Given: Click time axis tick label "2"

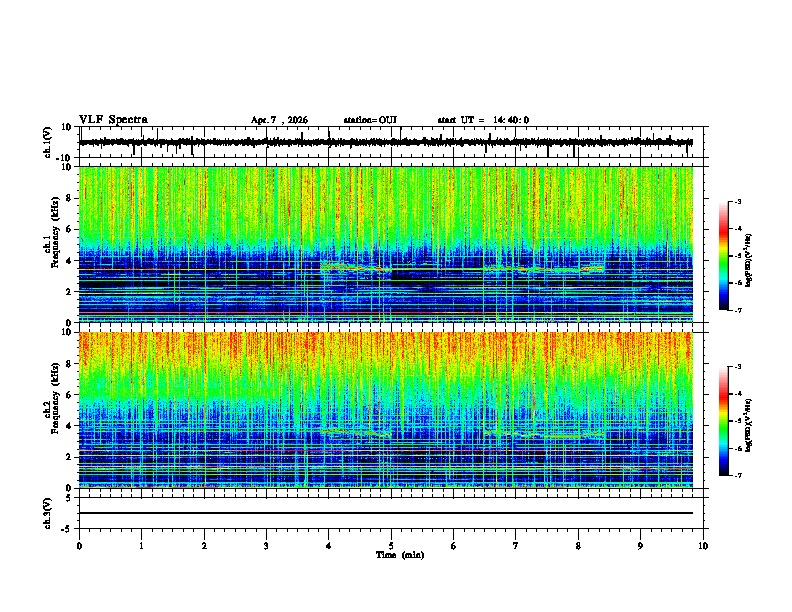Looking at the screenshot, I should (x=204, y=546).
